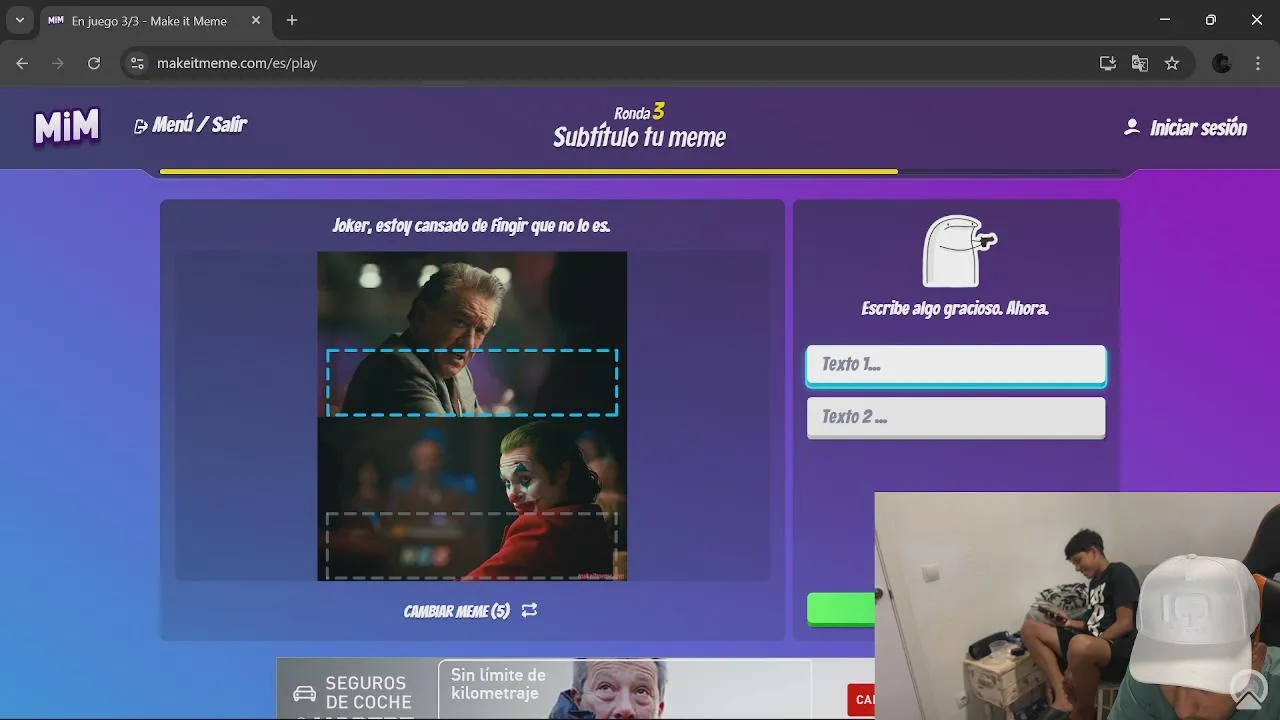Open the browser tab search dropdown
This screenshot has height=720, width=1280.
(19, 20)
